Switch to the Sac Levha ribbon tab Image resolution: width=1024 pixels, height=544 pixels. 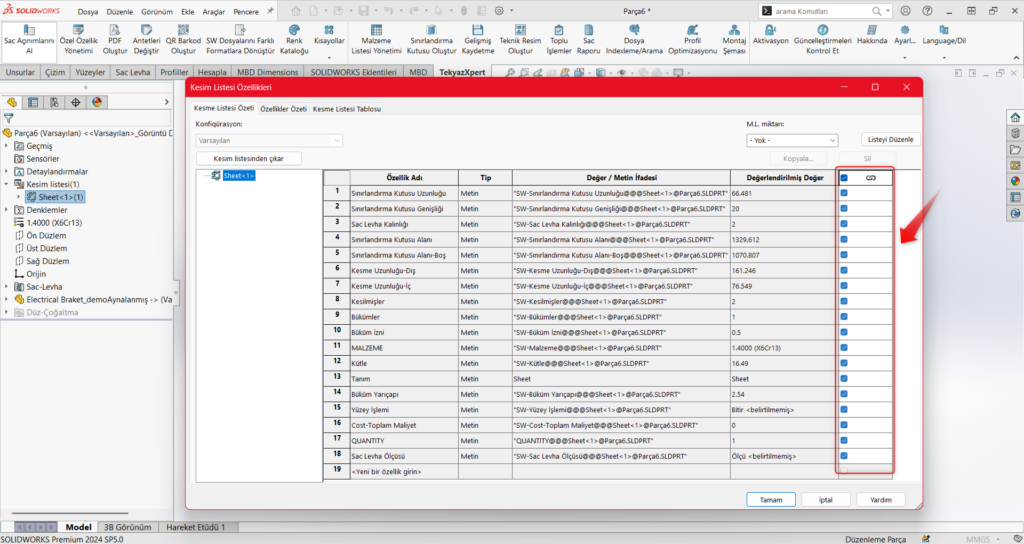tap(133, 72)
